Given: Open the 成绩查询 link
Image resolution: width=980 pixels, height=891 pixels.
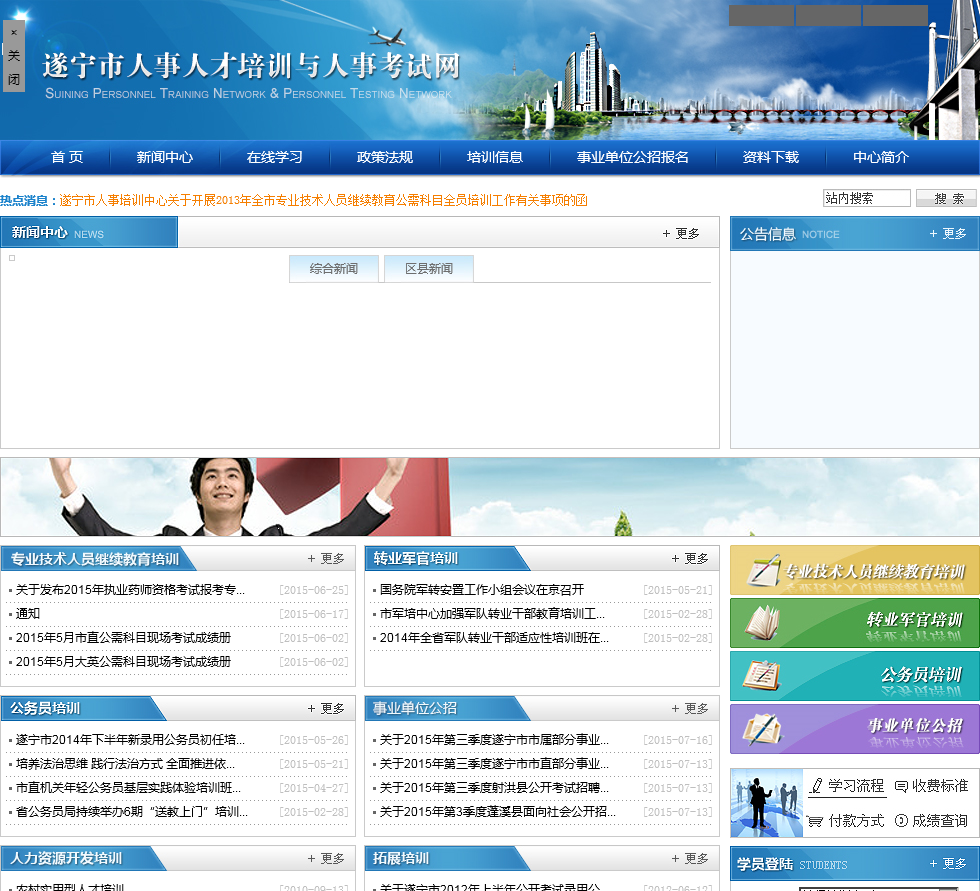Looking at the screenshot, I should [x=939, y=820].
